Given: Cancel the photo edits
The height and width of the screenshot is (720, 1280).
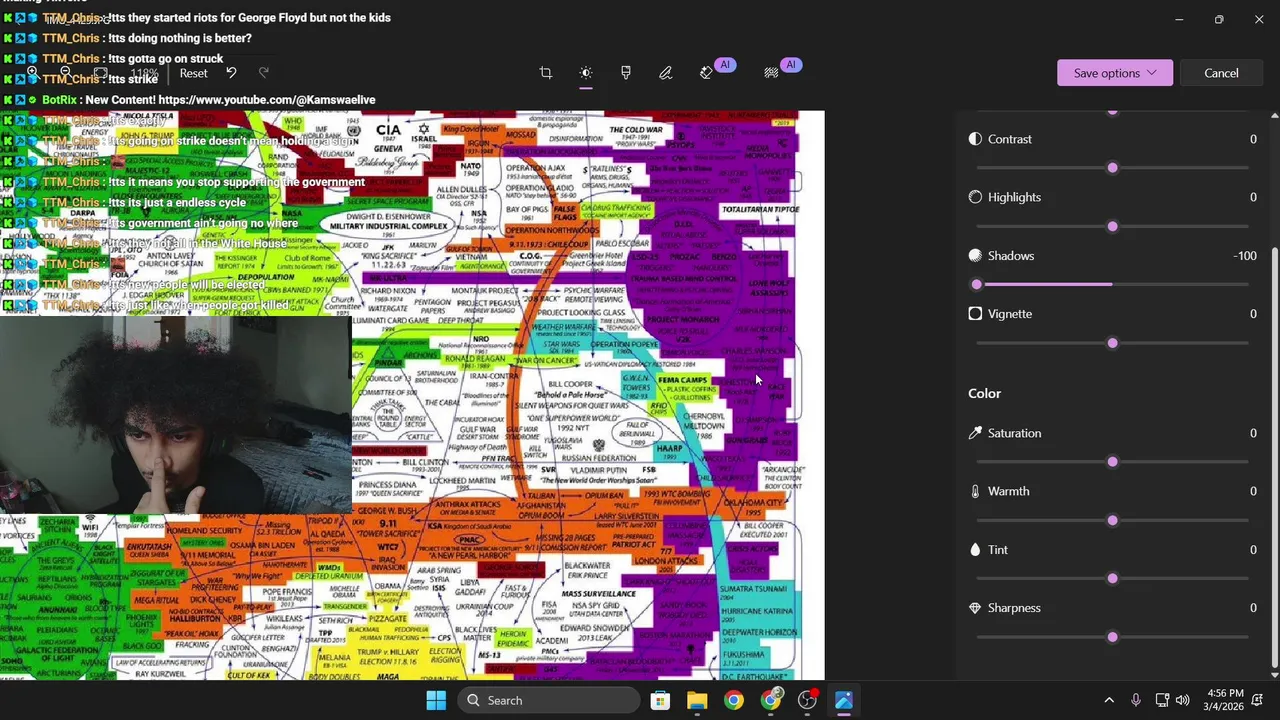Looking at the screenshot, I should coord(1221,73).
